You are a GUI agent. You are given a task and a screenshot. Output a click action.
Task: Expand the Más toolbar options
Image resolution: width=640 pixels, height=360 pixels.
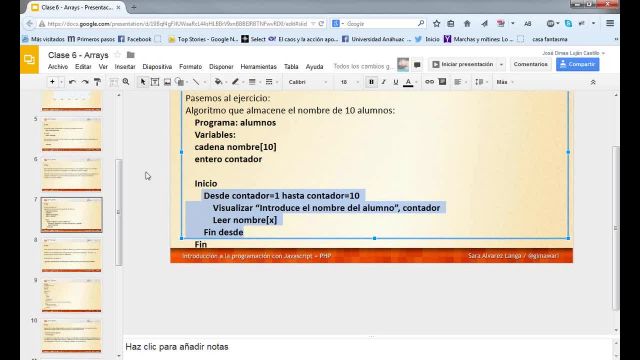[504, 82]
